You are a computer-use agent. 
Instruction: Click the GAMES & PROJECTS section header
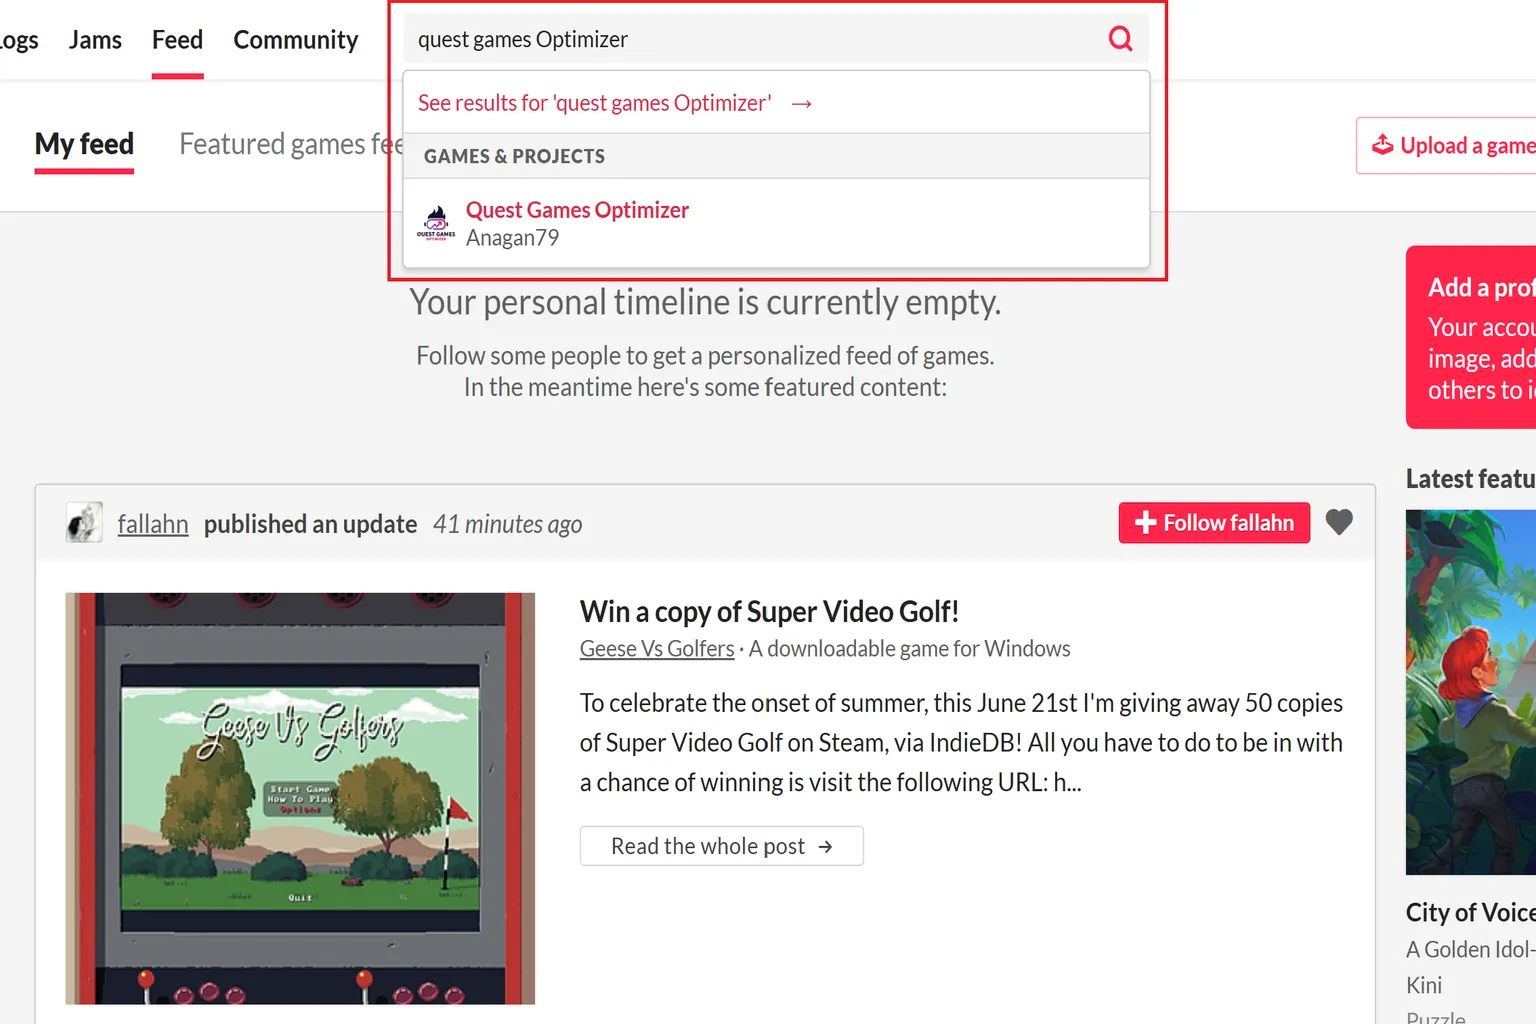777,156
